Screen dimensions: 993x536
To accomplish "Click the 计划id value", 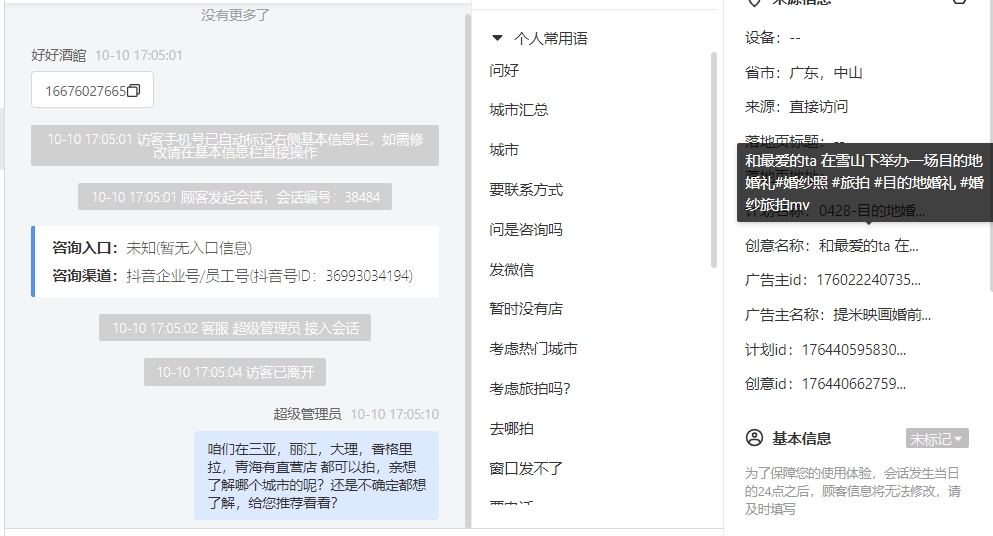I will [x=854, y=350].
